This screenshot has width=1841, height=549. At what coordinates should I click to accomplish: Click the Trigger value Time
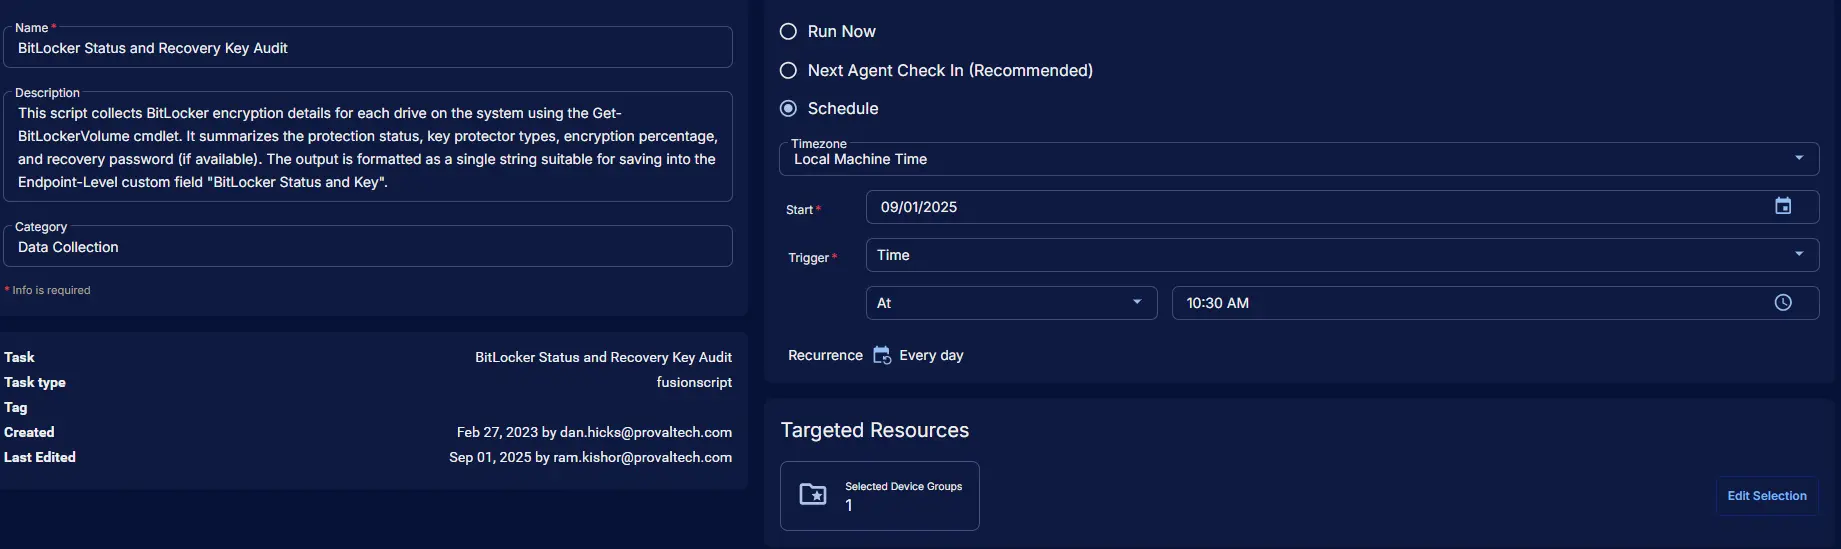[x=893, y=255]
